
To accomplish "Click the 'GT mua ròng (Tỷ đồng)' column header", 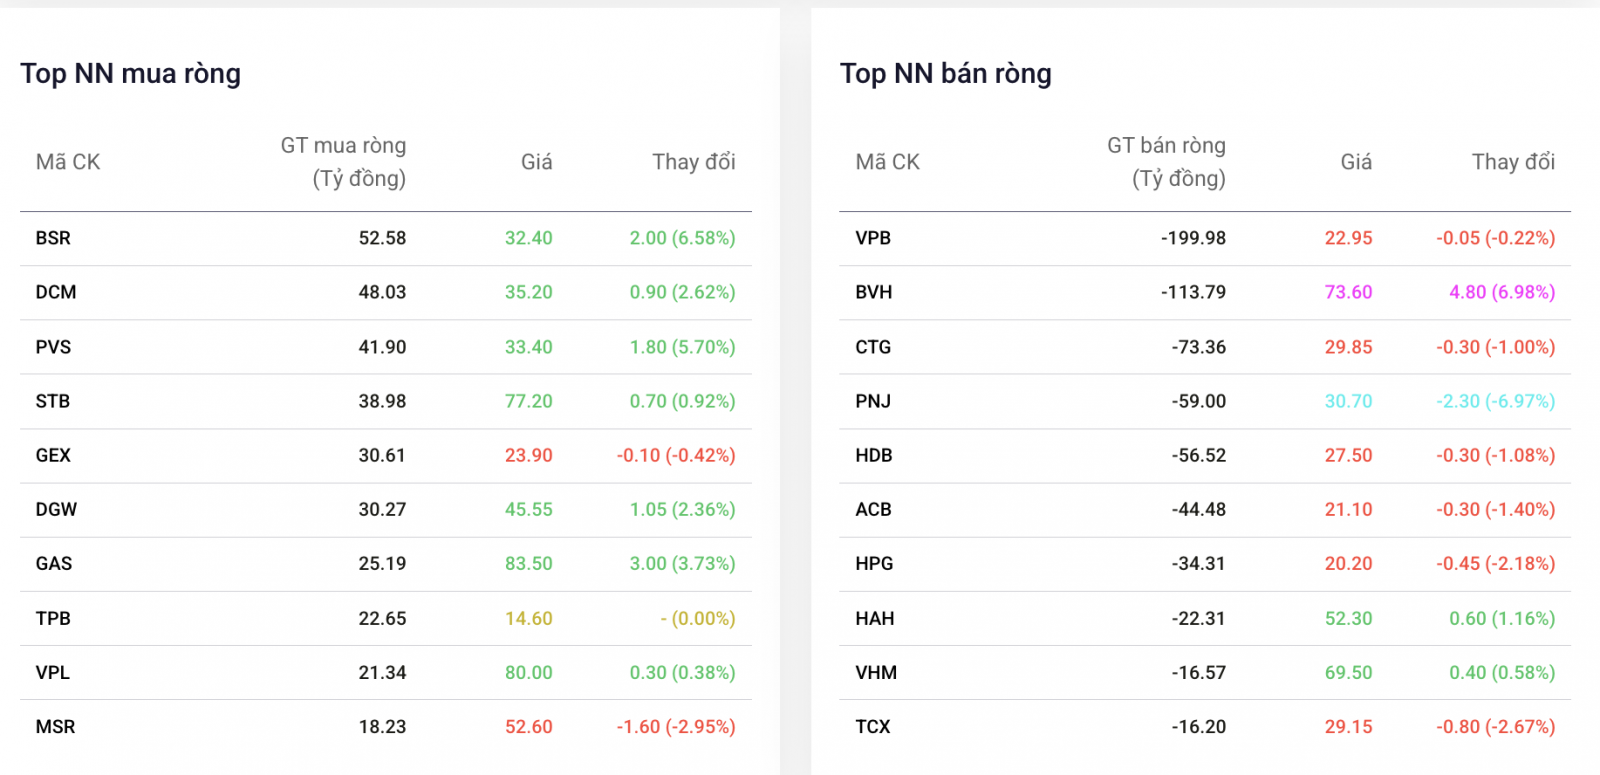I will click(x=343, y=162).
